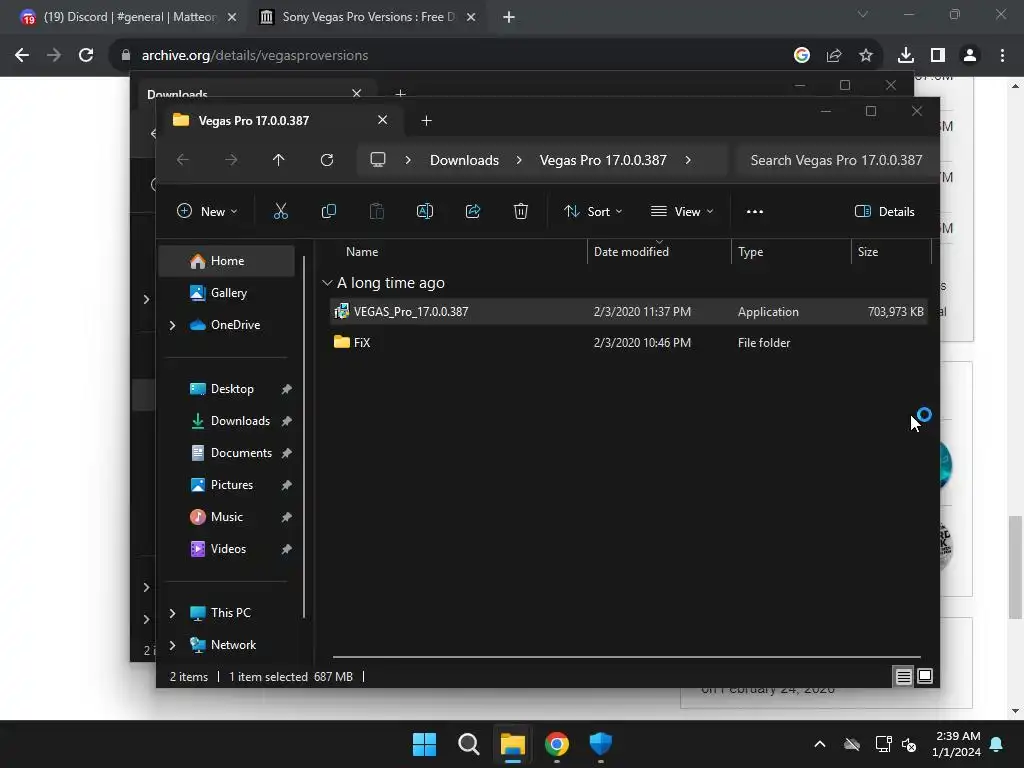The height and width of the screenshot is (768, 1024).
Task: Refresh the Vegas Pro folder view
Action: tap(327, 160)
